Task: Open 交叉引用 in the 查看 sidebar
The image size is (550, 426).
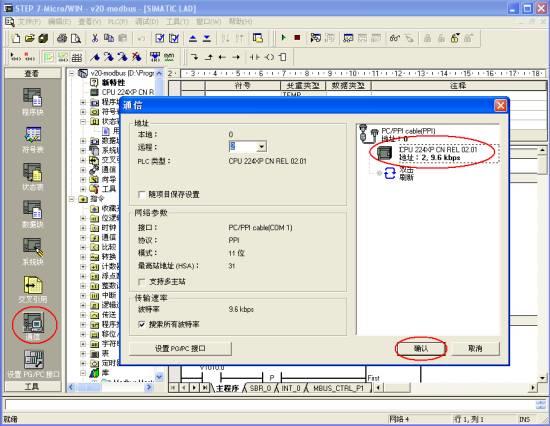Action: coord(33,289)
